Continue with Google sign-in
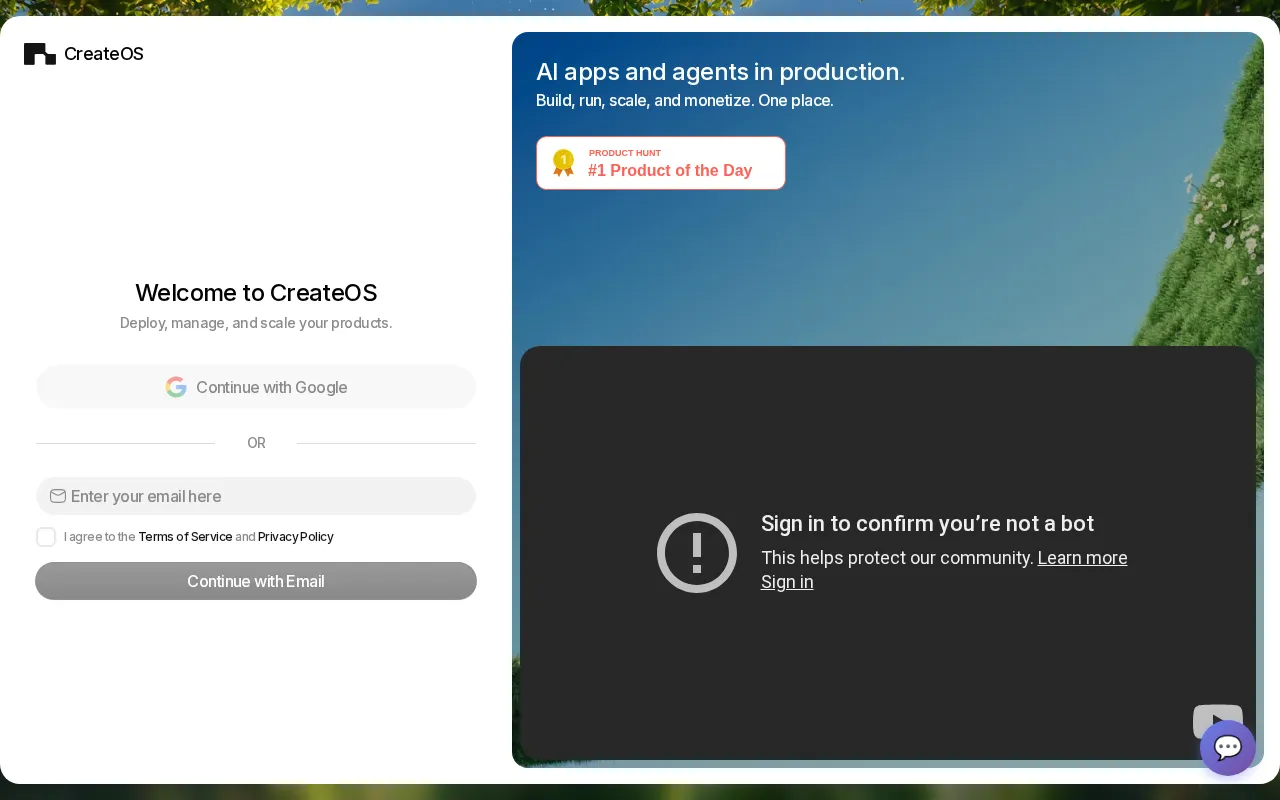 256,387
